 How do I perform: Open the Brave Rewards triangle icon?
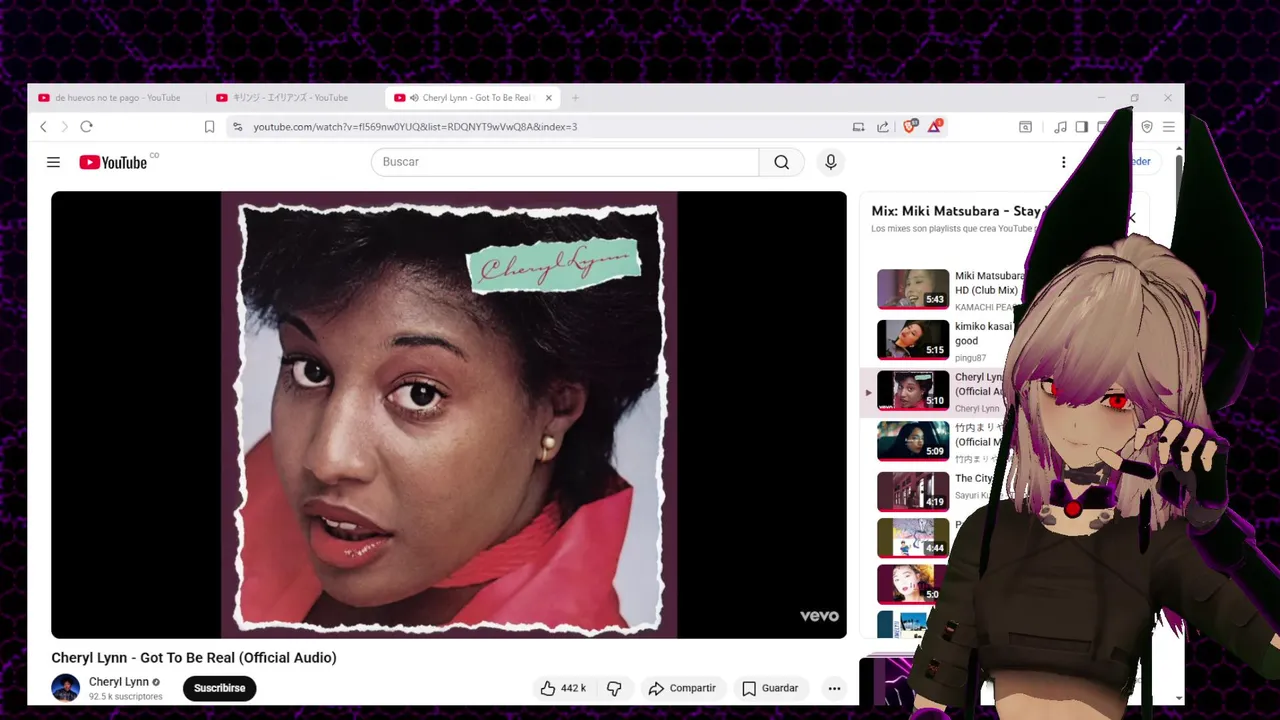tap(934, 126)
